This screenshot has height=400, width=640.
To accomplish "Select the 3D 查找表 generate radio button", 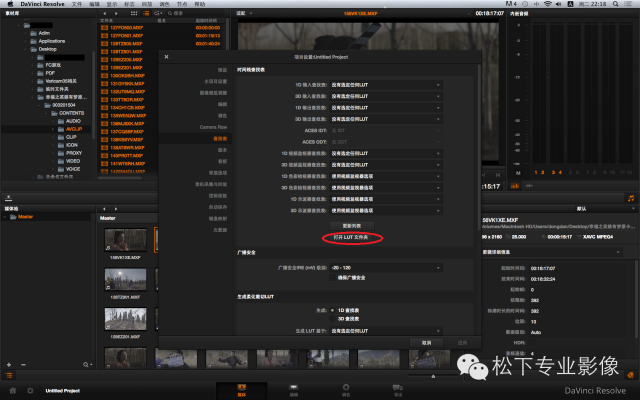I will coord(333,319).
